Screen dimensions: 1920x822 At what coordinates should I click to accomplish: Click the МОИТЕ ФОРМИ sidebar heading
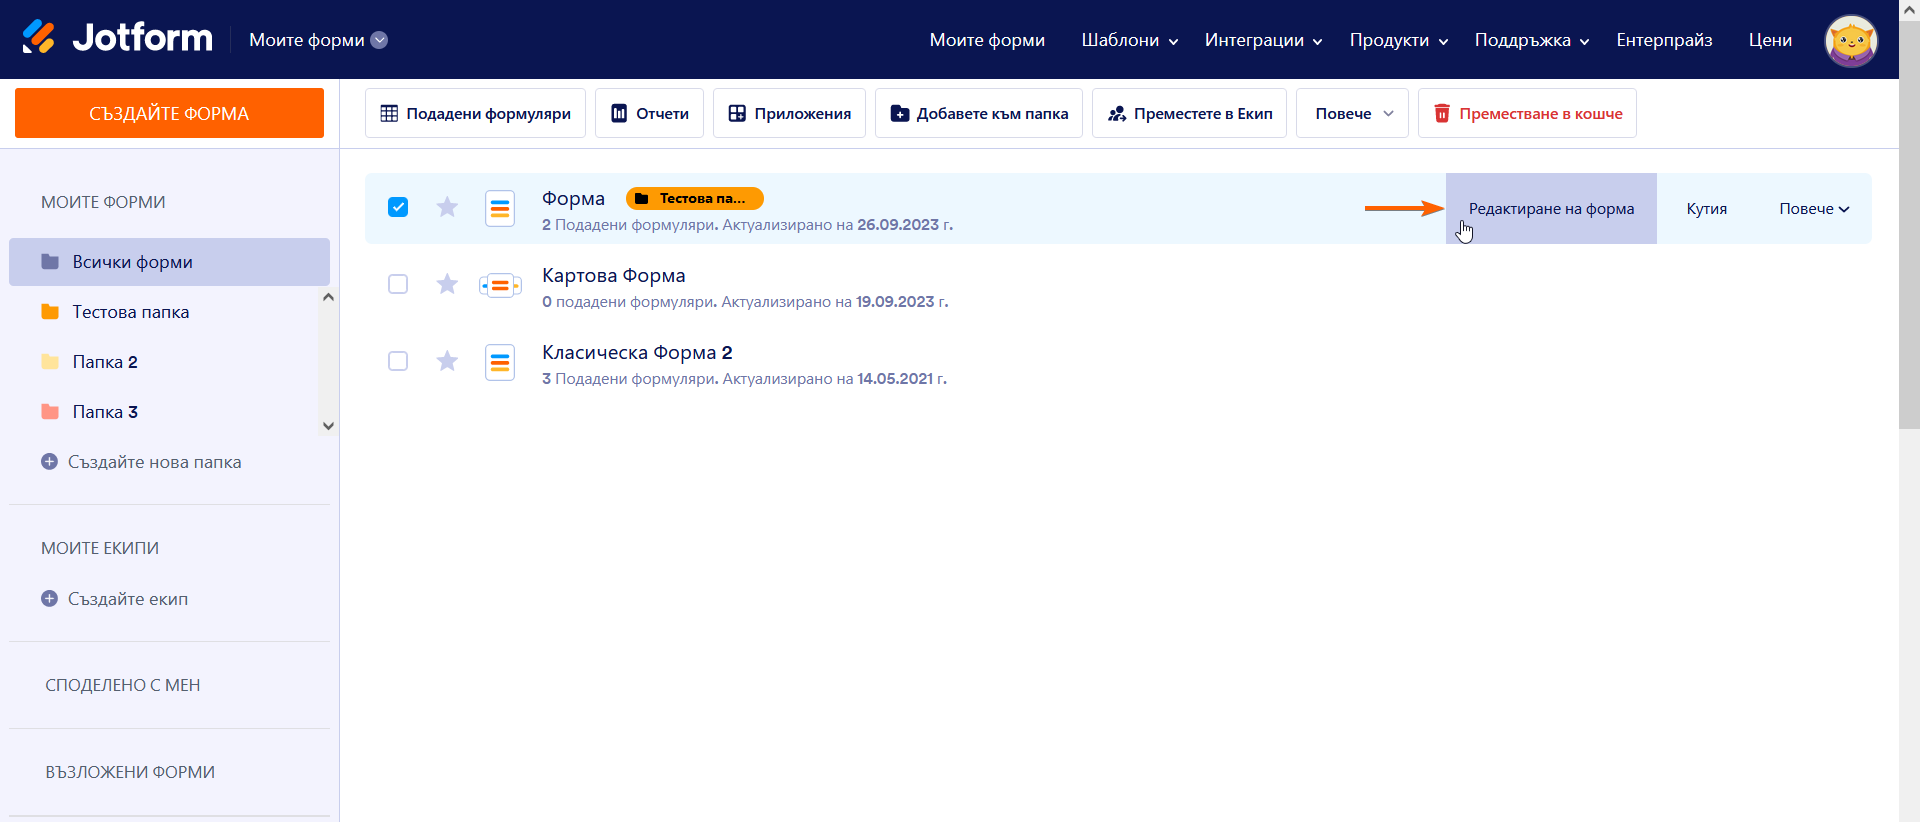pyautogui.click(x=103, y=202)
